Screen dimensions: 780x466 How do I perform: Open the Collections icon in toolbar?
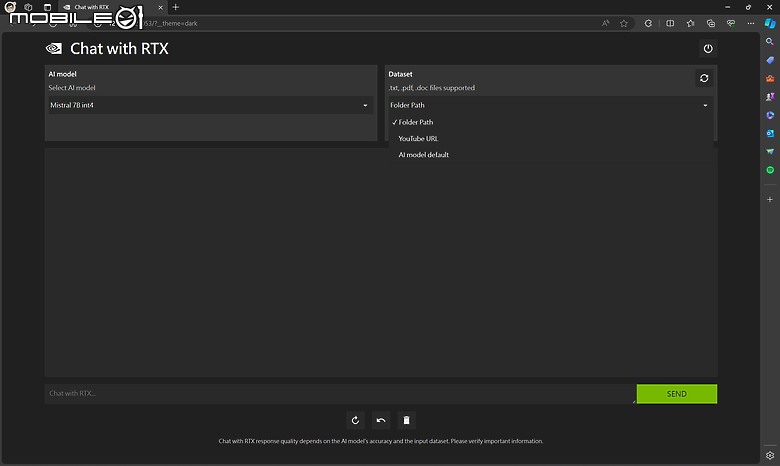[711, 23]
